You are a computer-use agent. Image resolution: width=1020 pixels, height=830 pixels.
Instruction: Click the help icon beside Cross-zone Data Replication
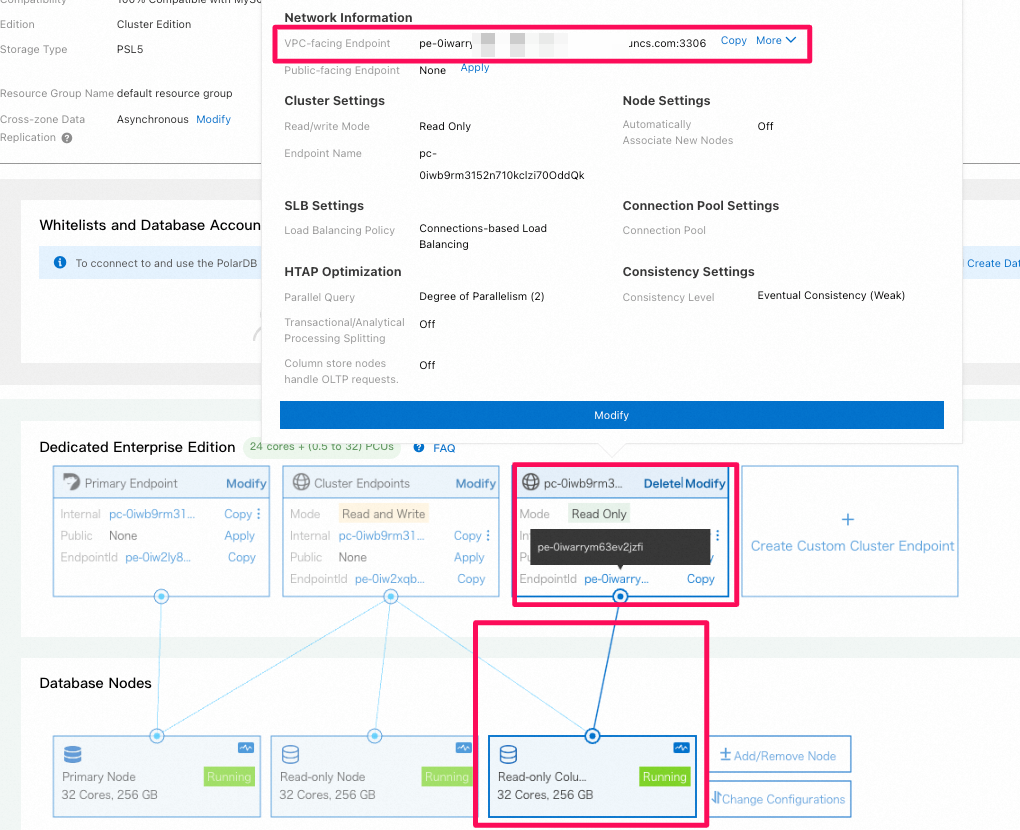pos(66,138)
